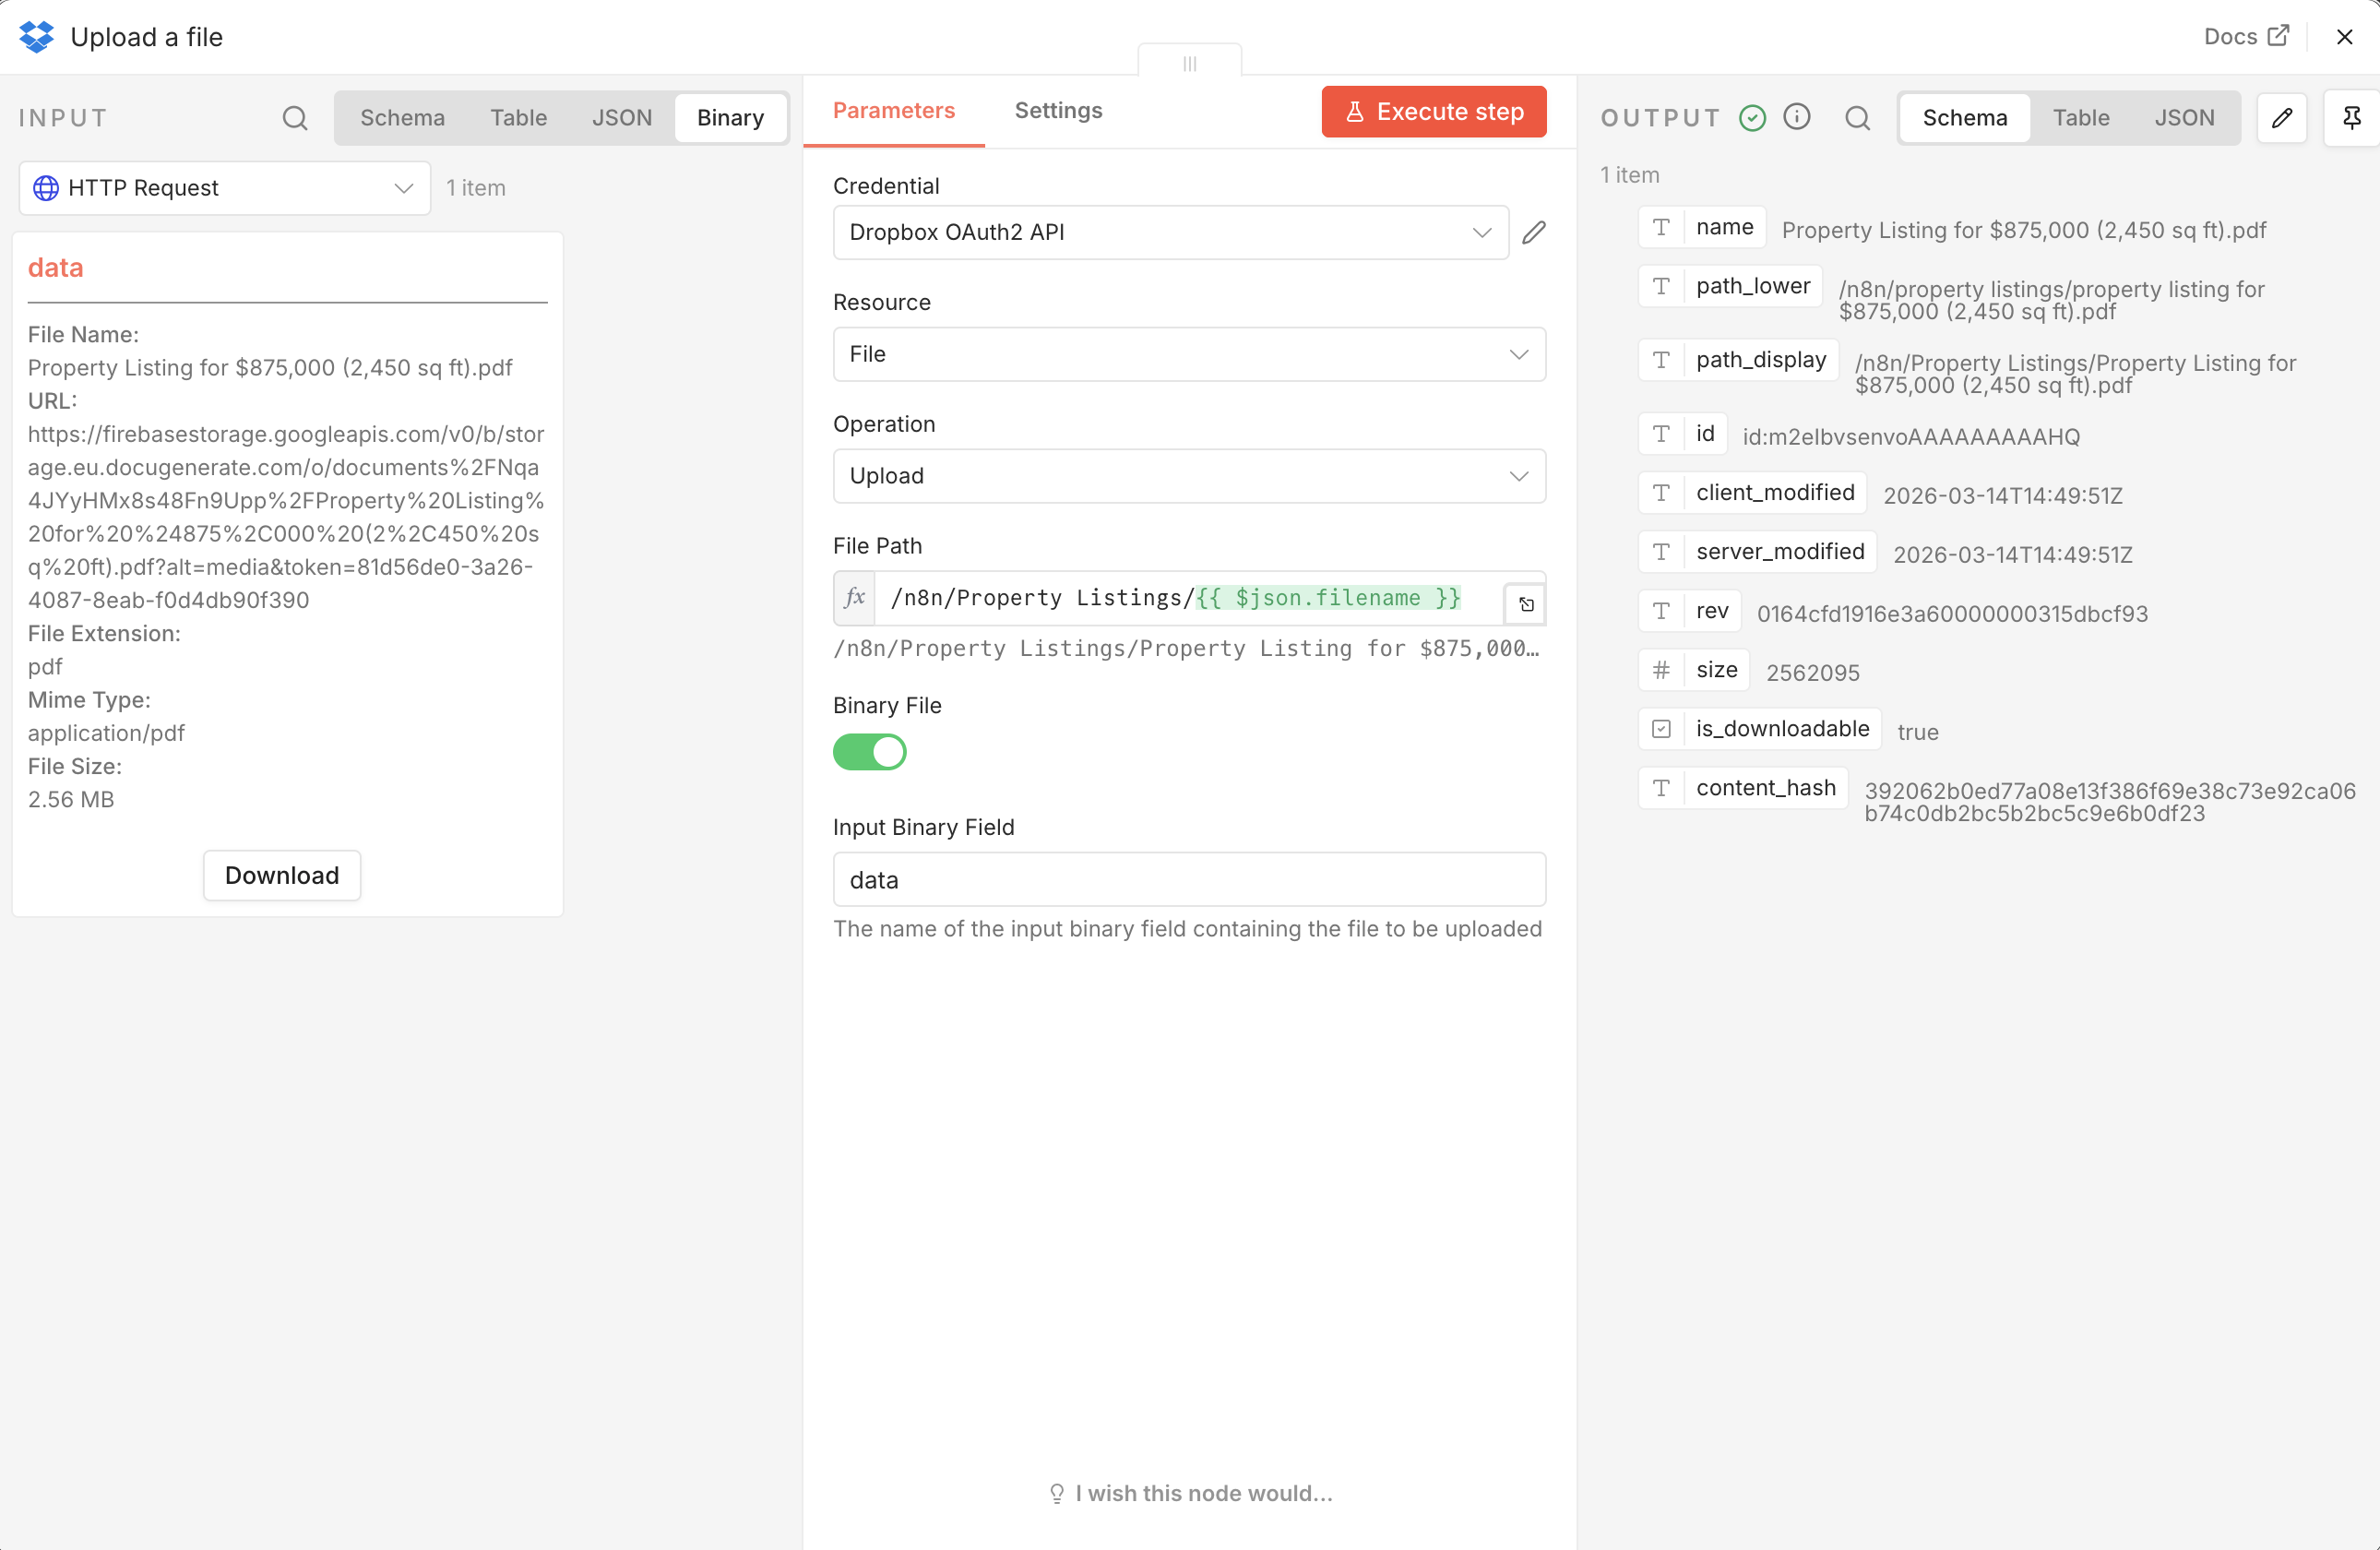Click the lightbulb next to 'I wish this node would'
Viewport: 2380px width, 1550px height.
1056,1493
